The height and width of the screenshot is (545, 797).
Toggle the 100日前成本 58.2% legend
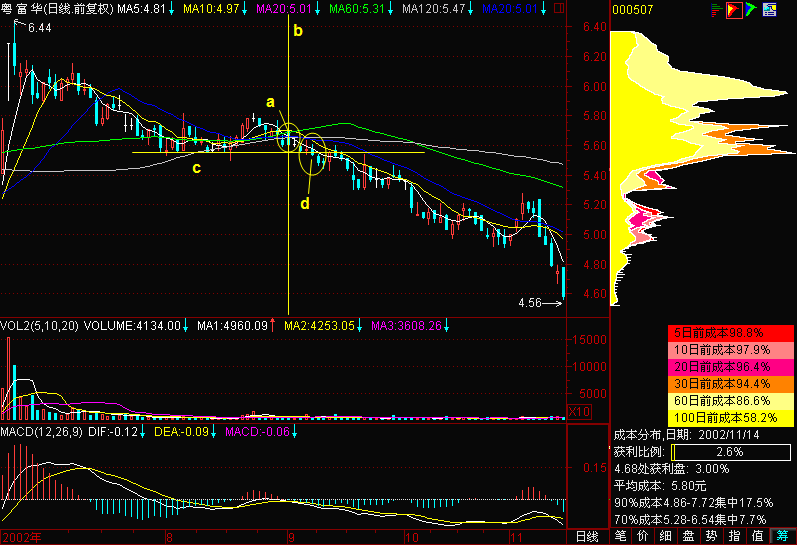click(730, 418)
